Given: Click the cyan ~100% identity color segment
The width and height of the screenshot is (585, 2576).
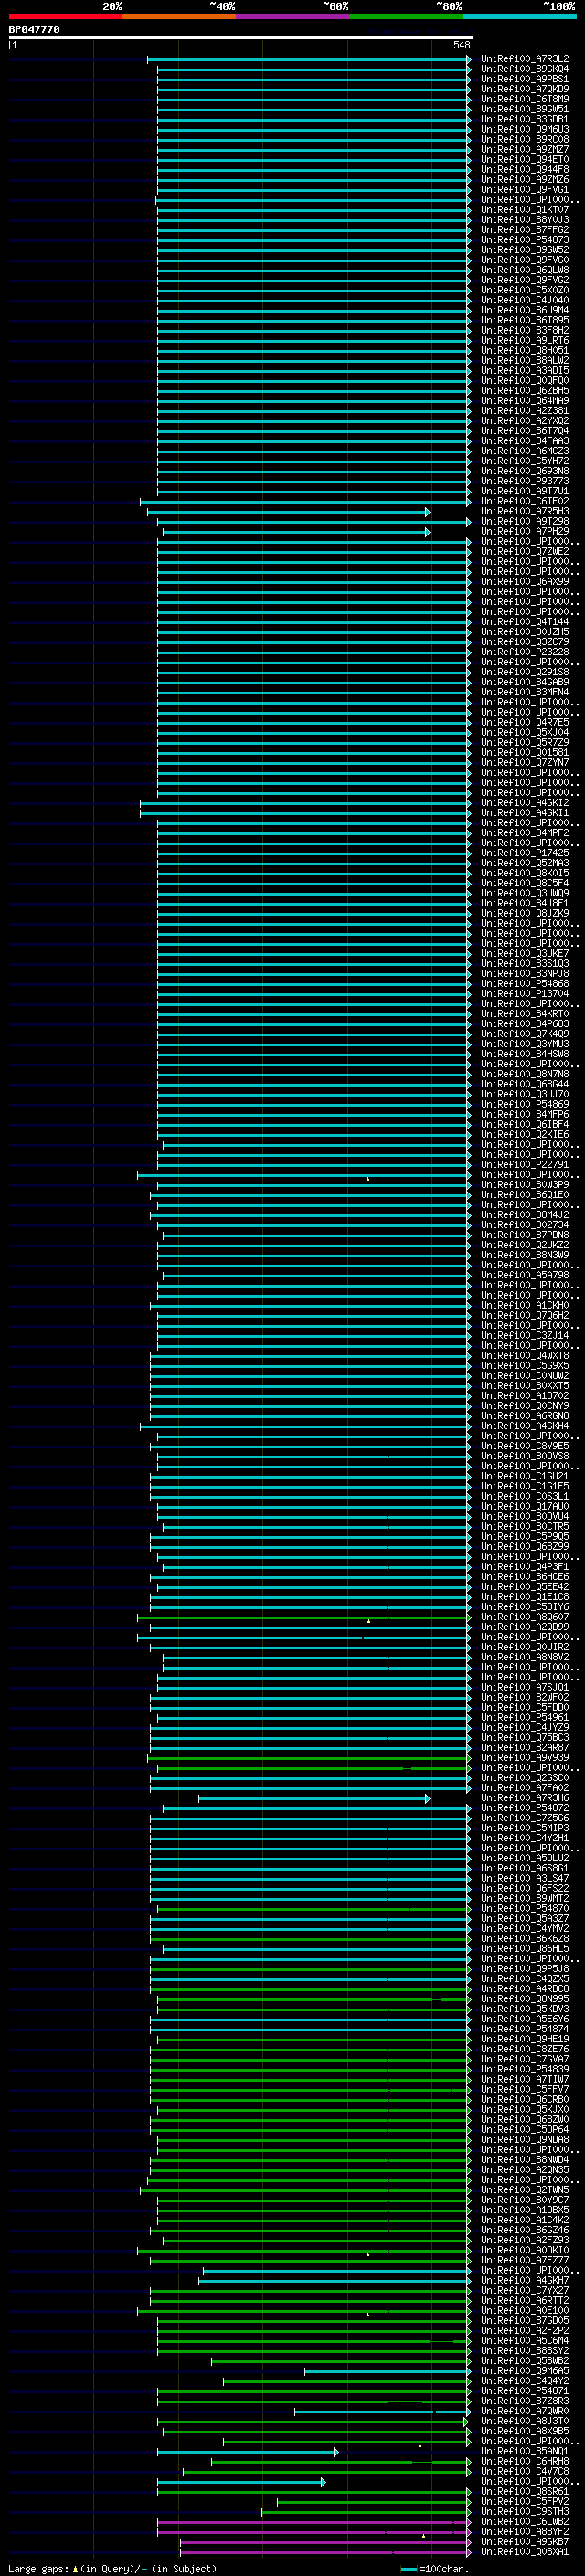Looking at the screenshot, I should click(519, 16).
